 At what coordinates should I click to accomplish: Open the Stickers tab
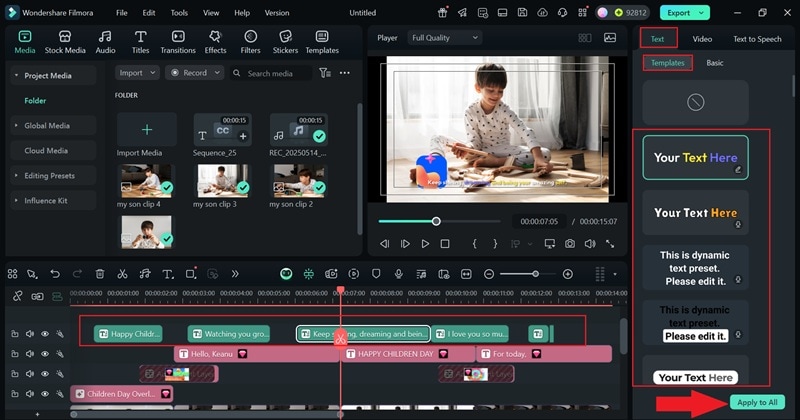[x=285, y=42]
